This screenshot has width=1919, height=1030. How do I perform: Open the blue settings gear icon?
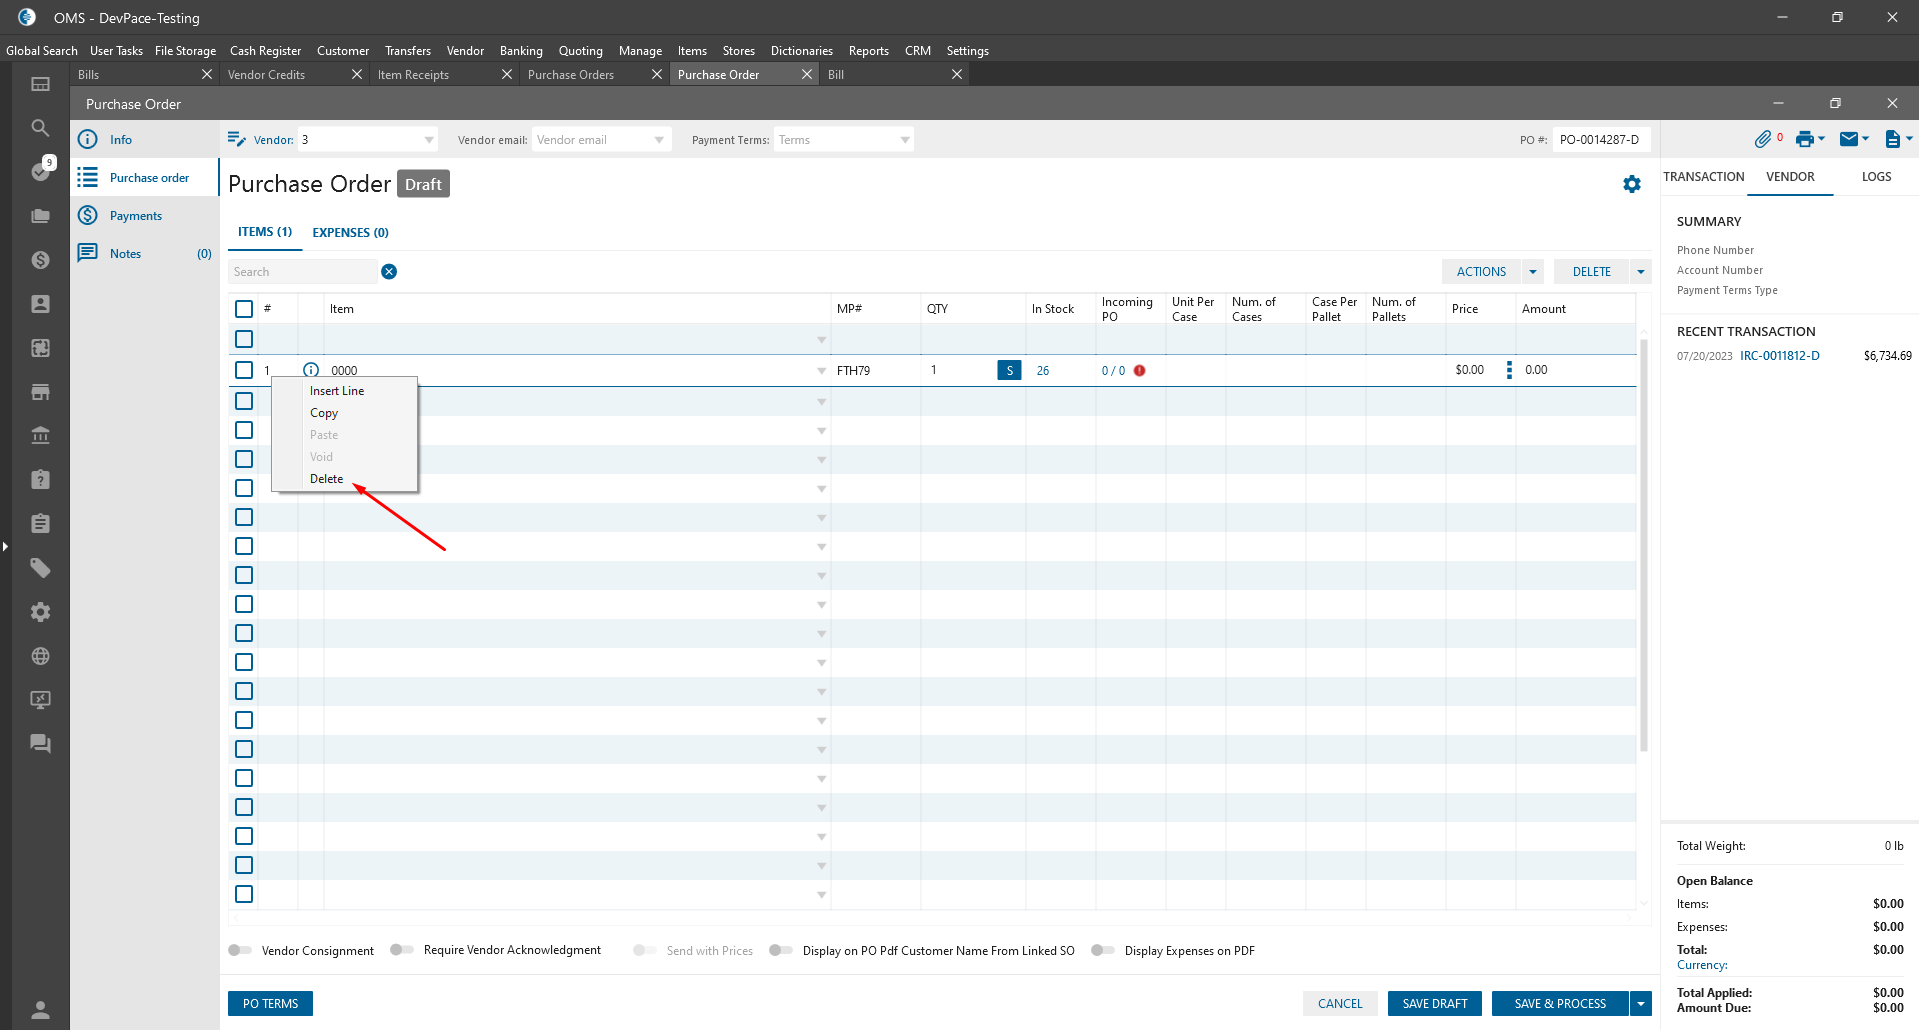coord(1632,184)
